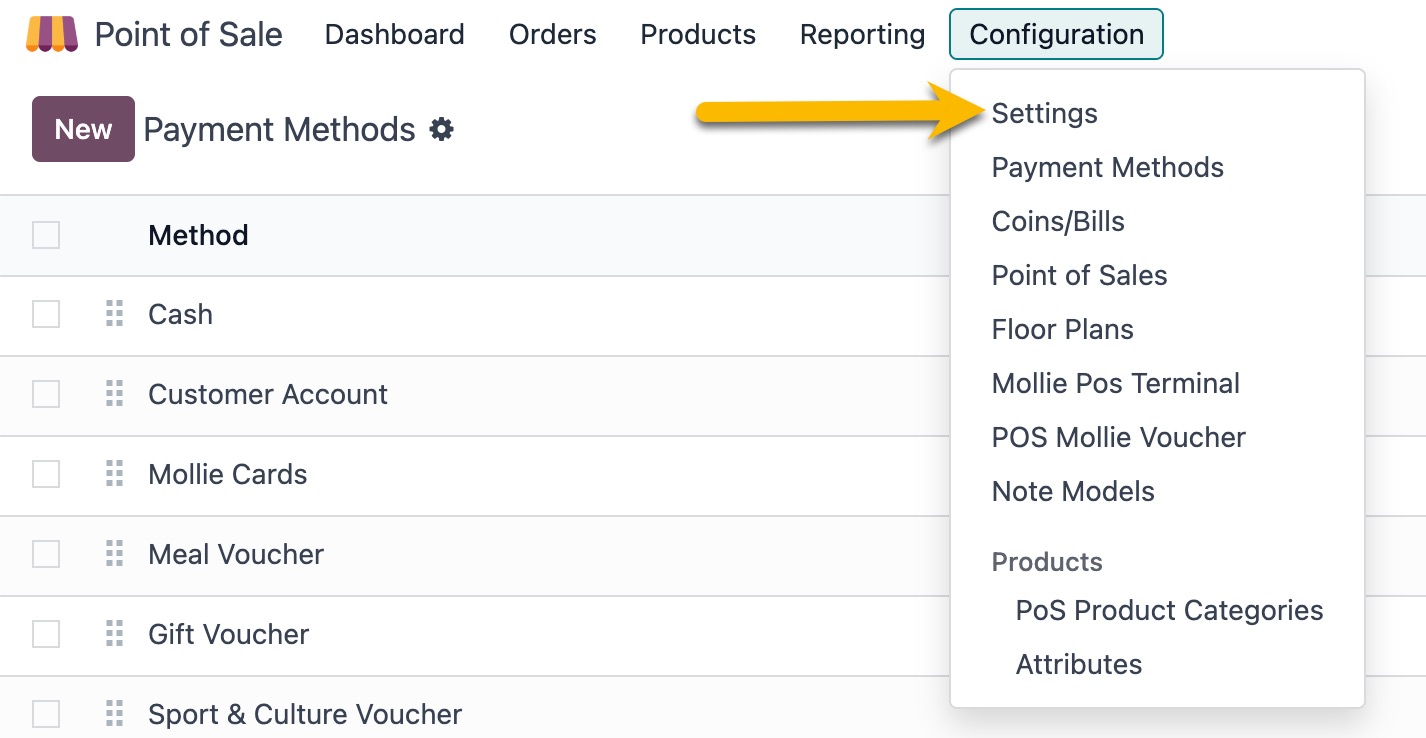Click the Meal Voucher drag handle icon
The image size is (1426, 738).
pyautogui.click(x=115, y=554)
